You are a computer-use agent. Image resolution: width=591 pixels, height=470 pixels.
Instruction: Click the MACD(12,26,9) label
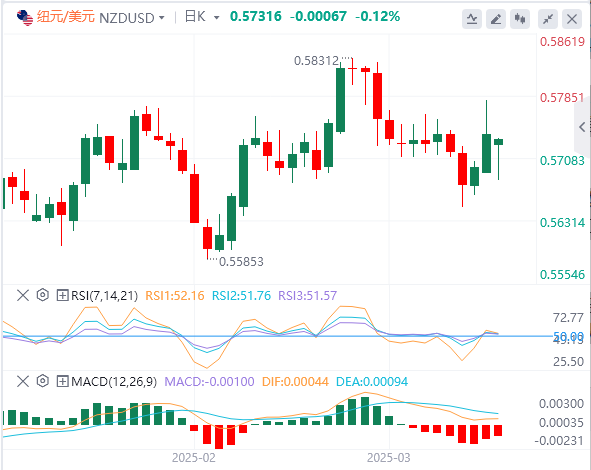click(114, 381)
